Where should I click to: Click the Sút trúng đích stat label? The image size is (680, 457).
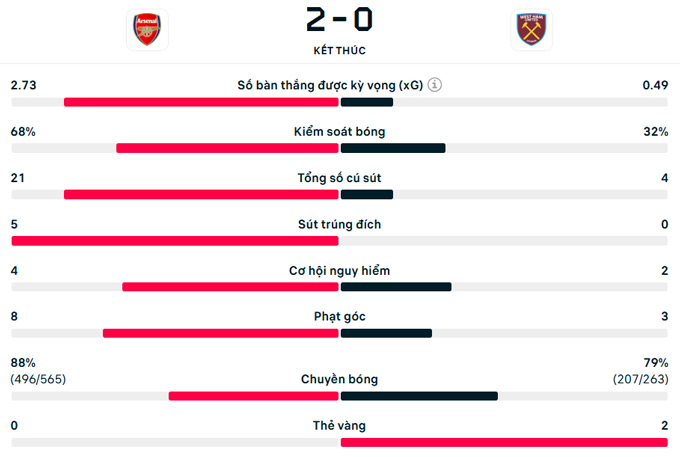339,224
